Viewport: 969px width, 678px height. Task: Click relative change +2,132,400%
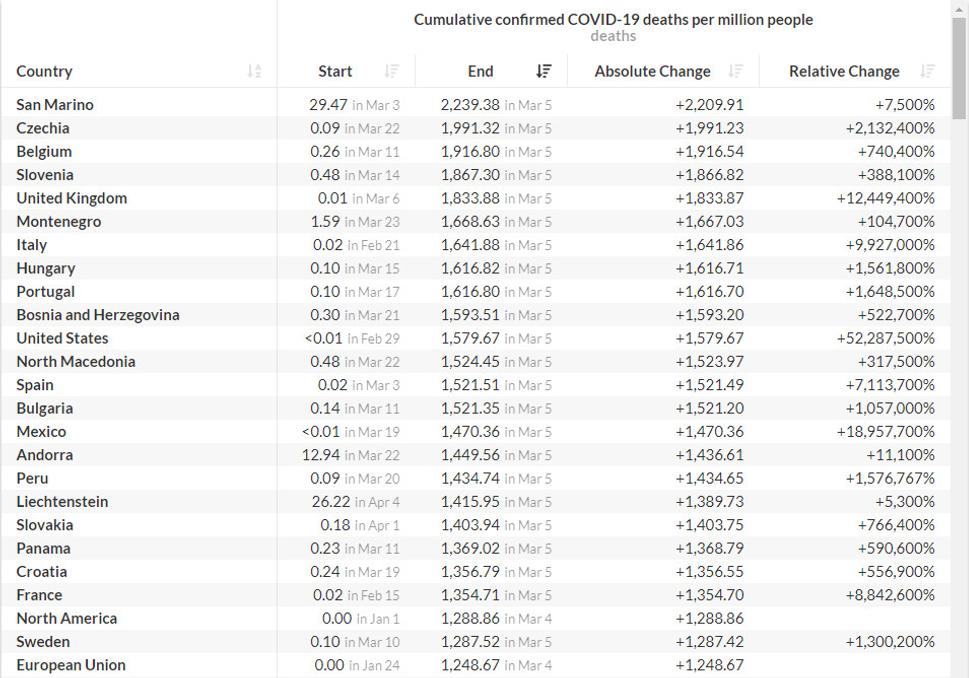point(890,128)
